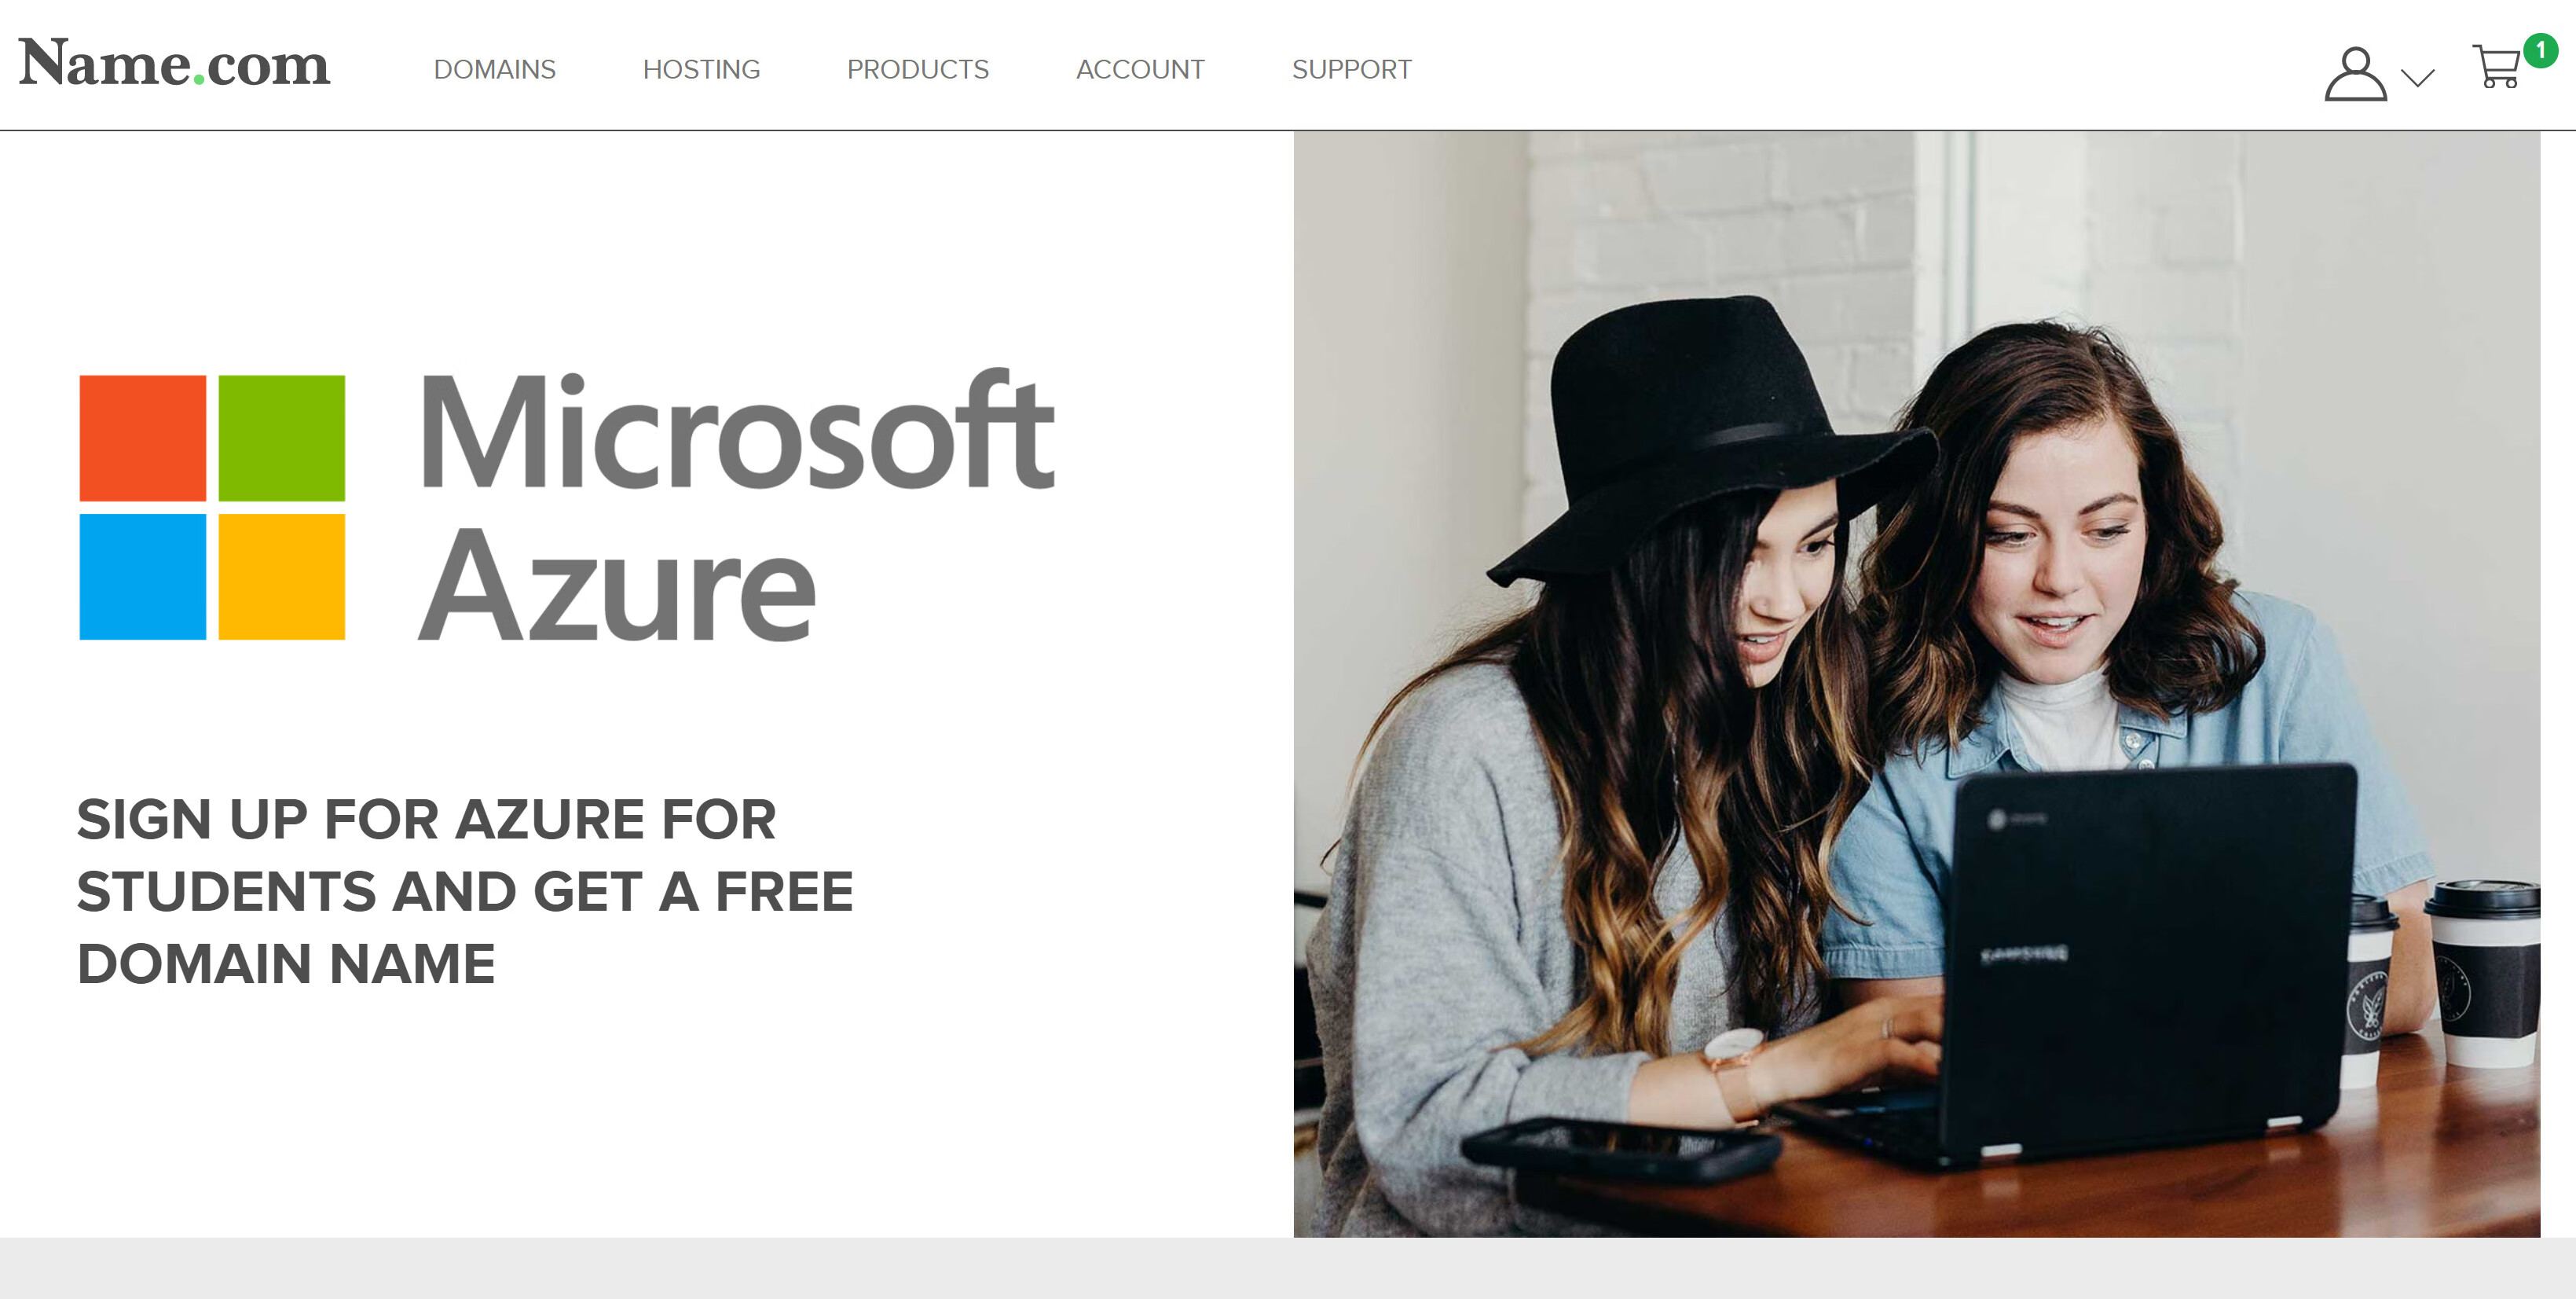
Task: Open the PRODUCTS menu
Action: (x=917, y=69)
